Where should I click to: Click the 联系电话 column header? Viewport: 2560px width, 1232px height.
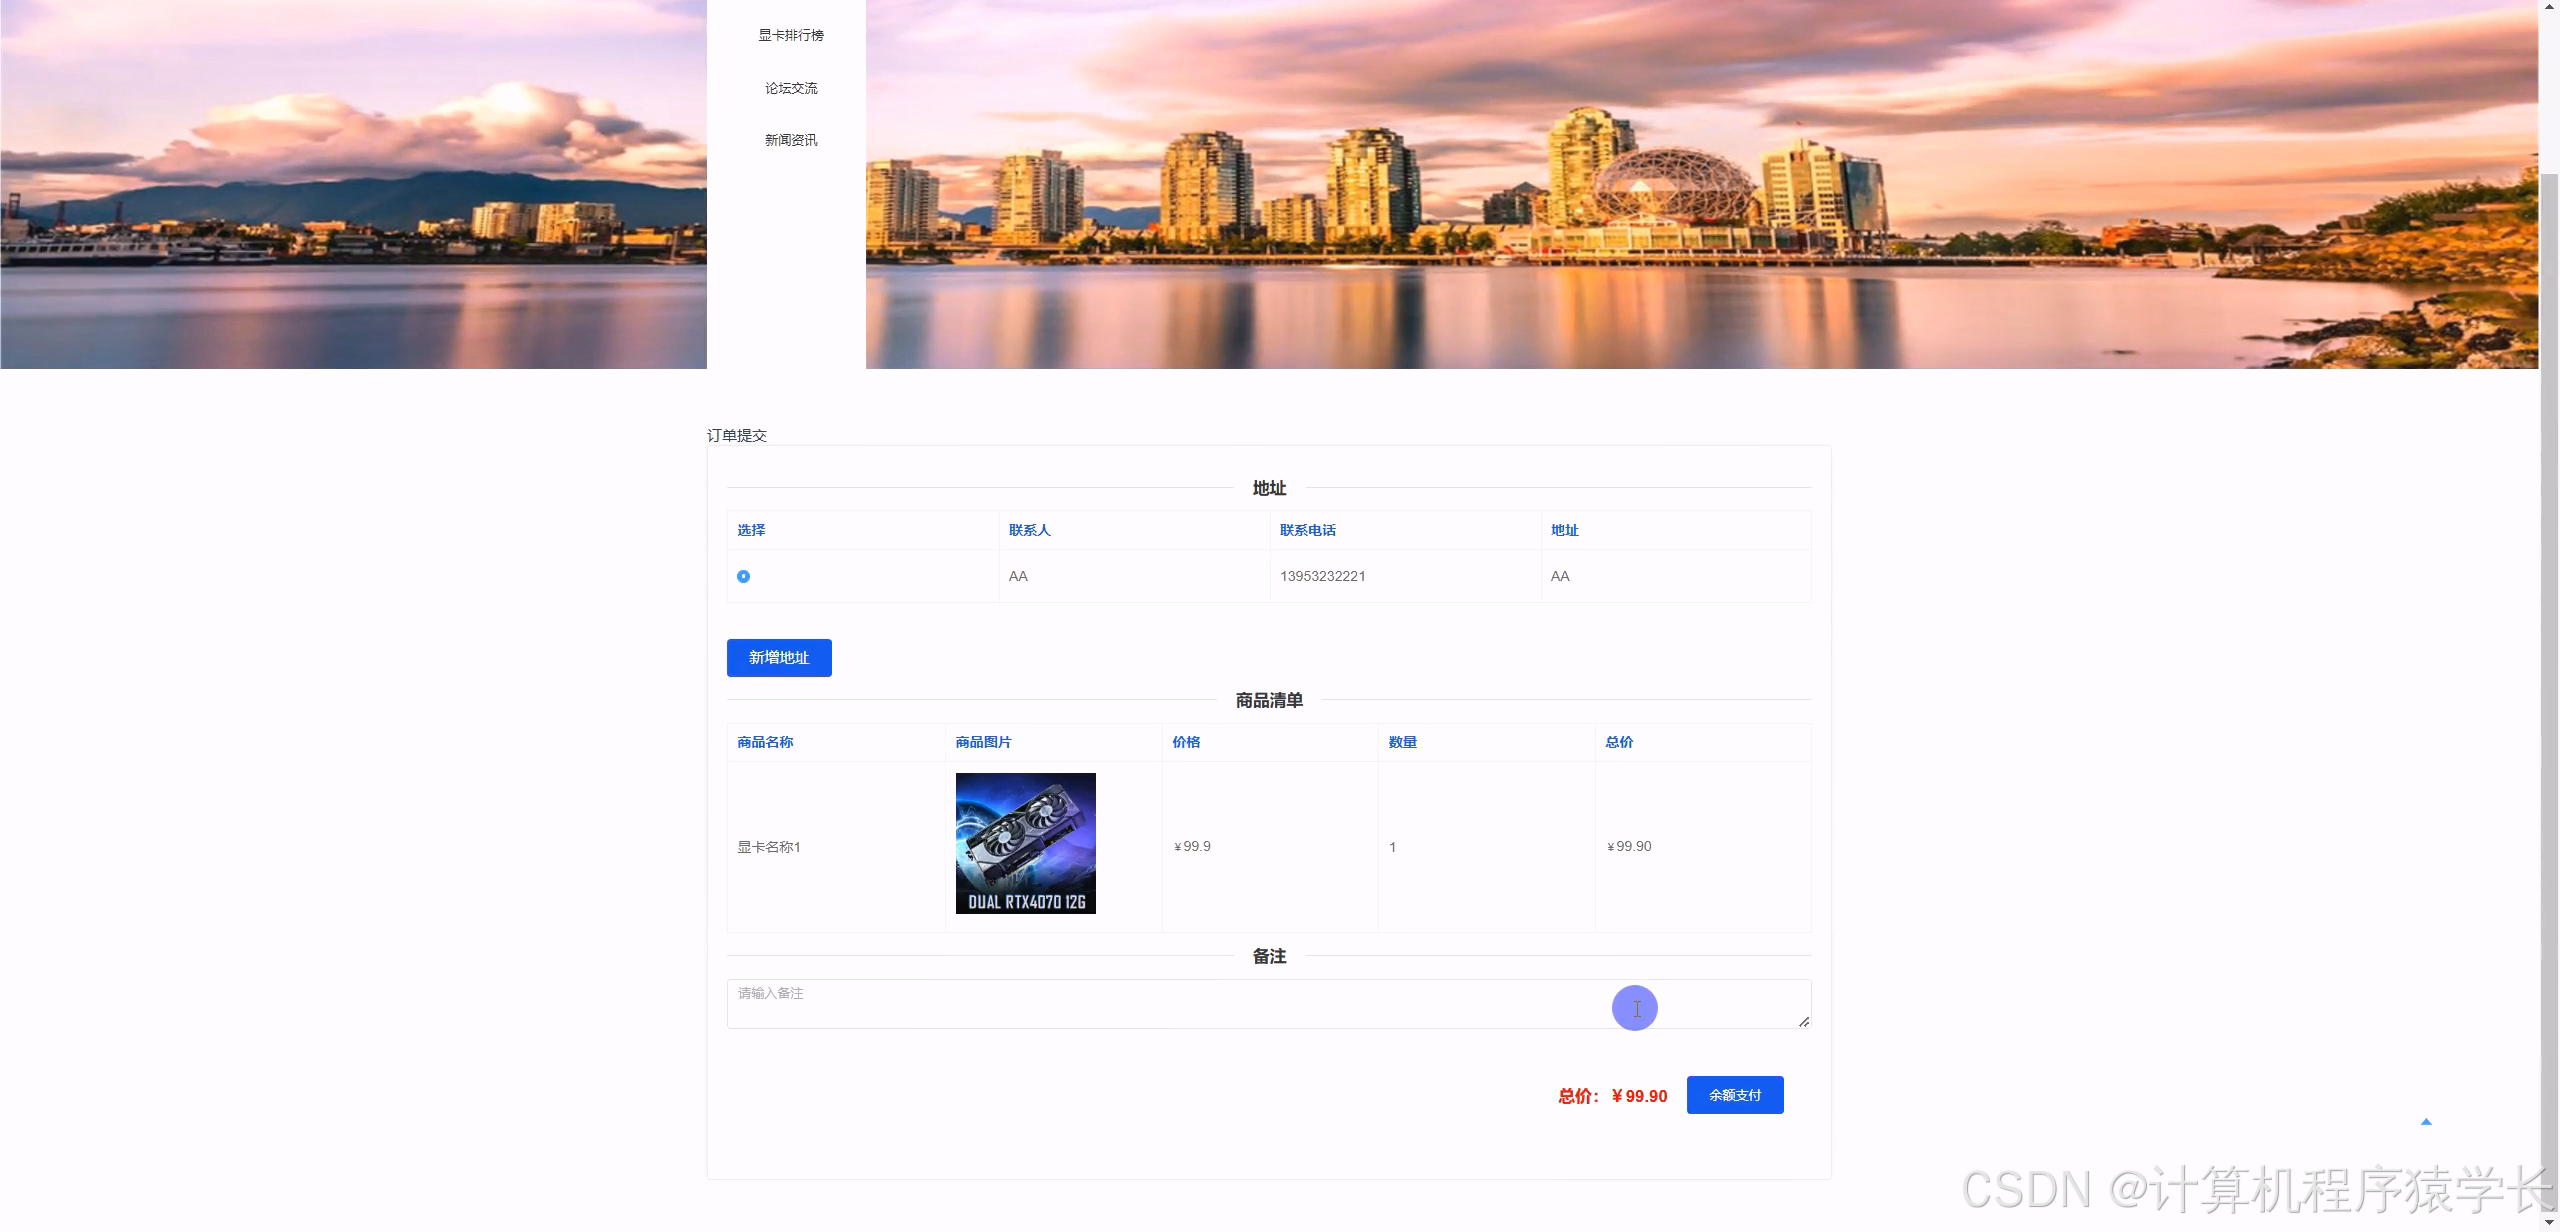pos(1307,530)
